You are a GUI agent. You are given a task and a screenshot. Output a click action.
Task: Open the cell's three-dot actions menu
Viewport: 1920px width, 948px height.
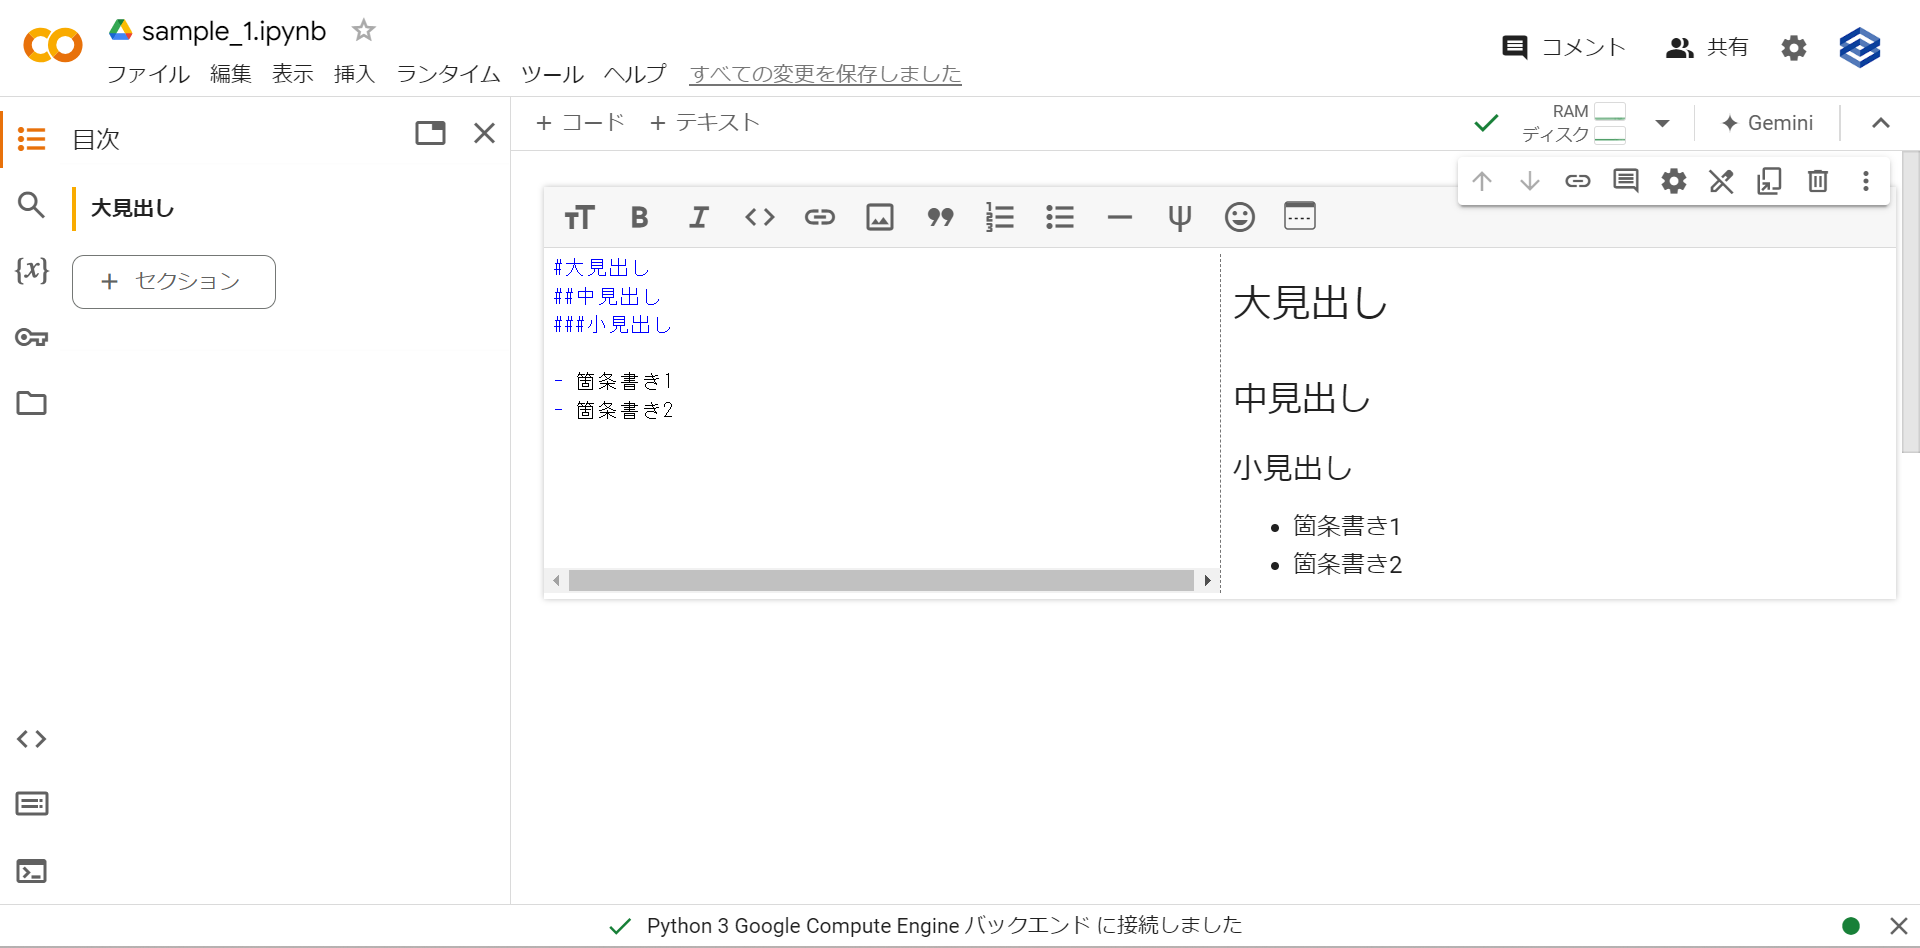1865,181
